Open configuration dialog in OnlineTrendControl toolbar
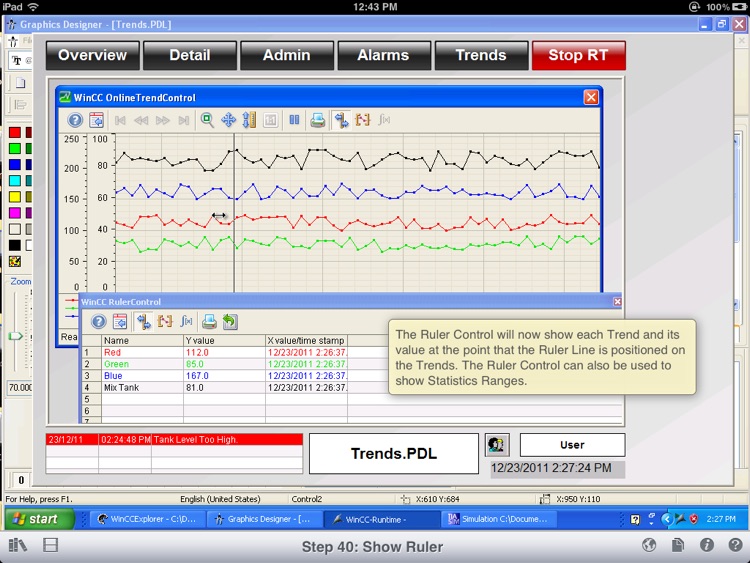The width and height of the screenshot is (750, 563). pyautogui.click(x=96, y=120)
